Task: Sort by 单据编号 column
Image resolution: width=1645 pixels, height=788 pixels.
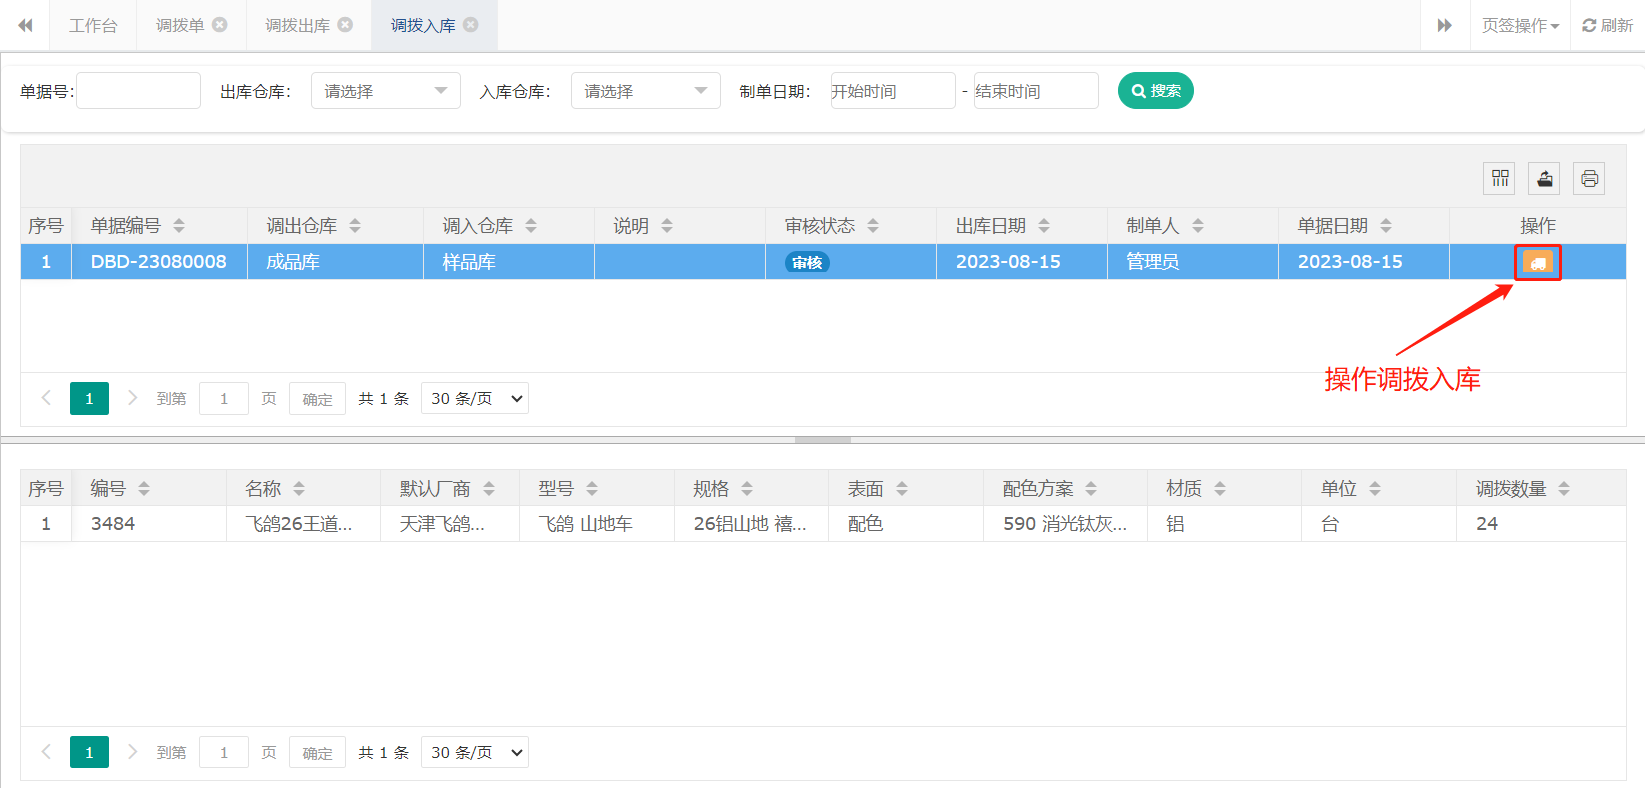Action: 179,226
